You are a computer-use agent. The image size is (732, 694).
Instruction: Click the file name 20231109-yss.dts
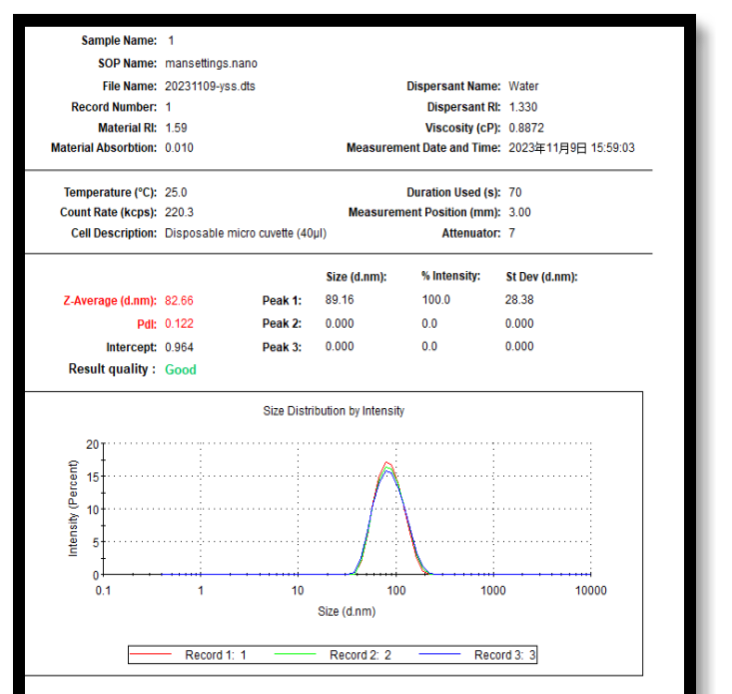pos(209,86)
